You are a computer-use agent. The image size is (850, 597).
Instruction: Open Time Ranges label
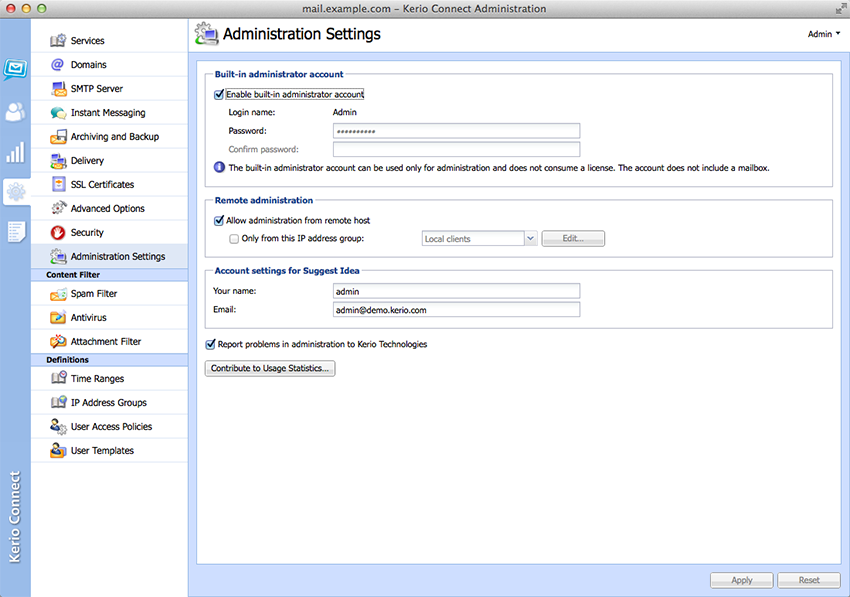[x=97, y=378]
